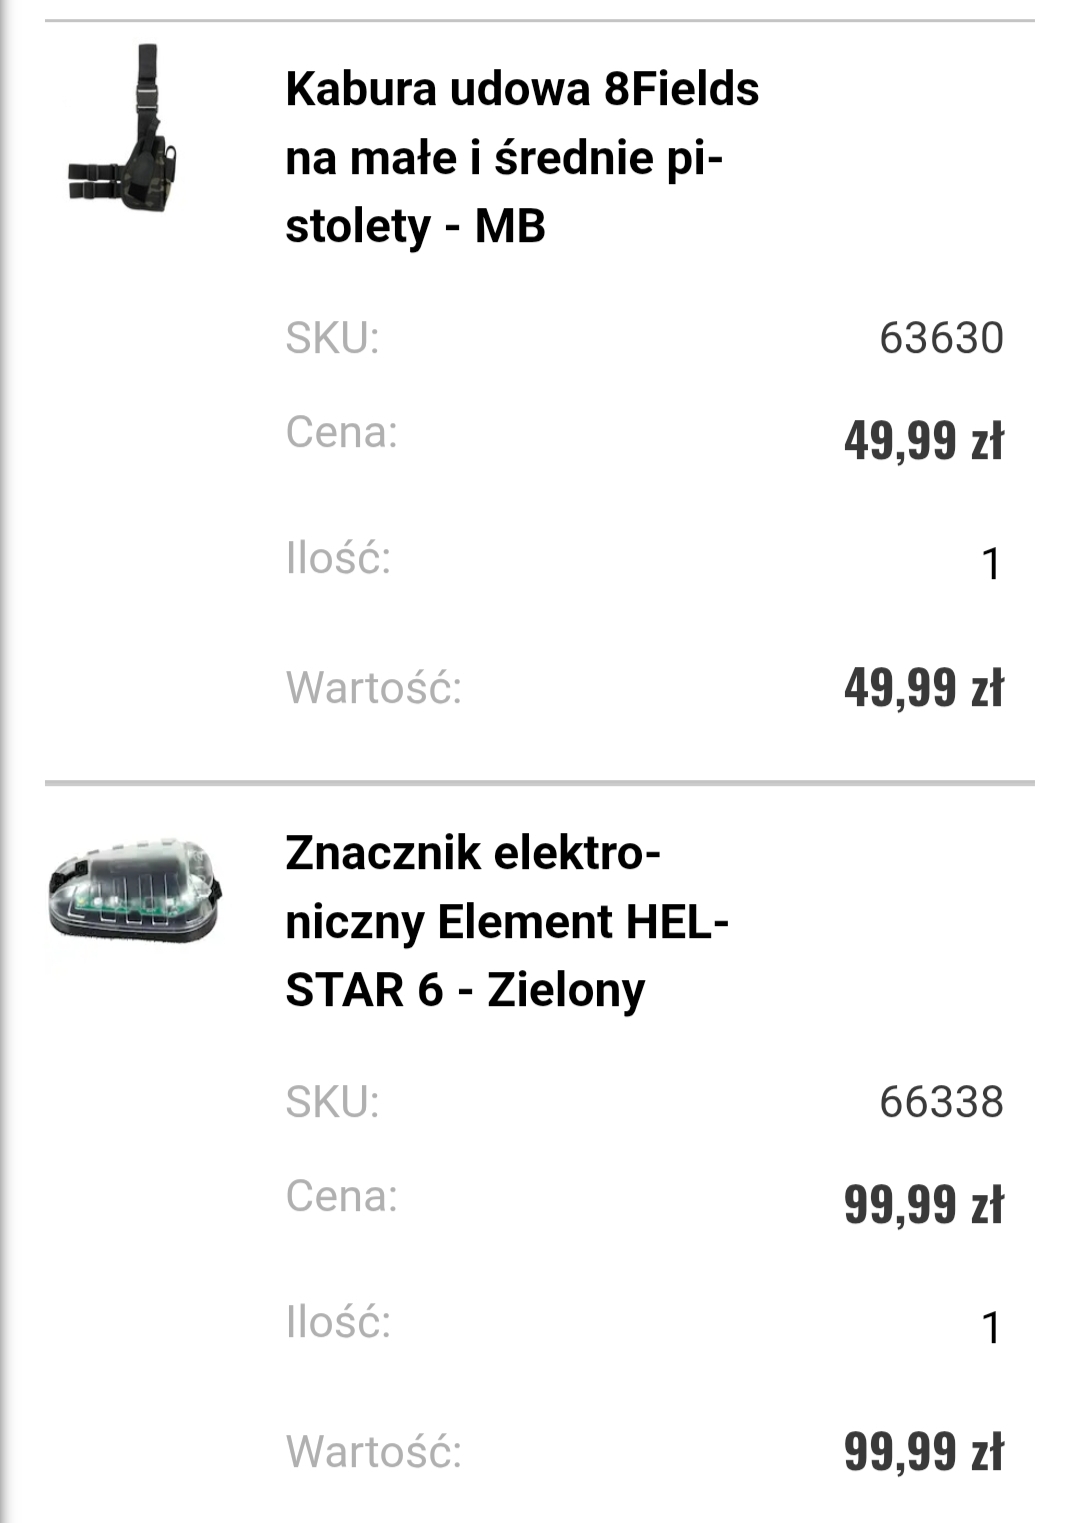Select the HEL-STAR marker's quantity value 1
This screenshot has height=1523, width=1080.
tap(991, 1328)
